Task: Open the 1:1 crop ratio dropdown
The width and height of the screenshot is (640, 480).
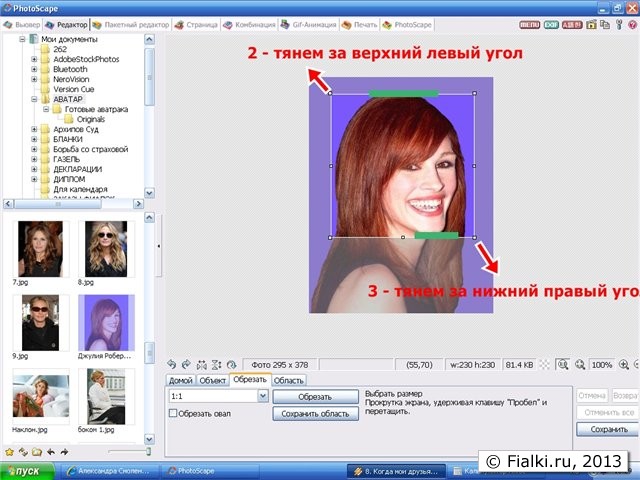Action: (x=263, y=396)
